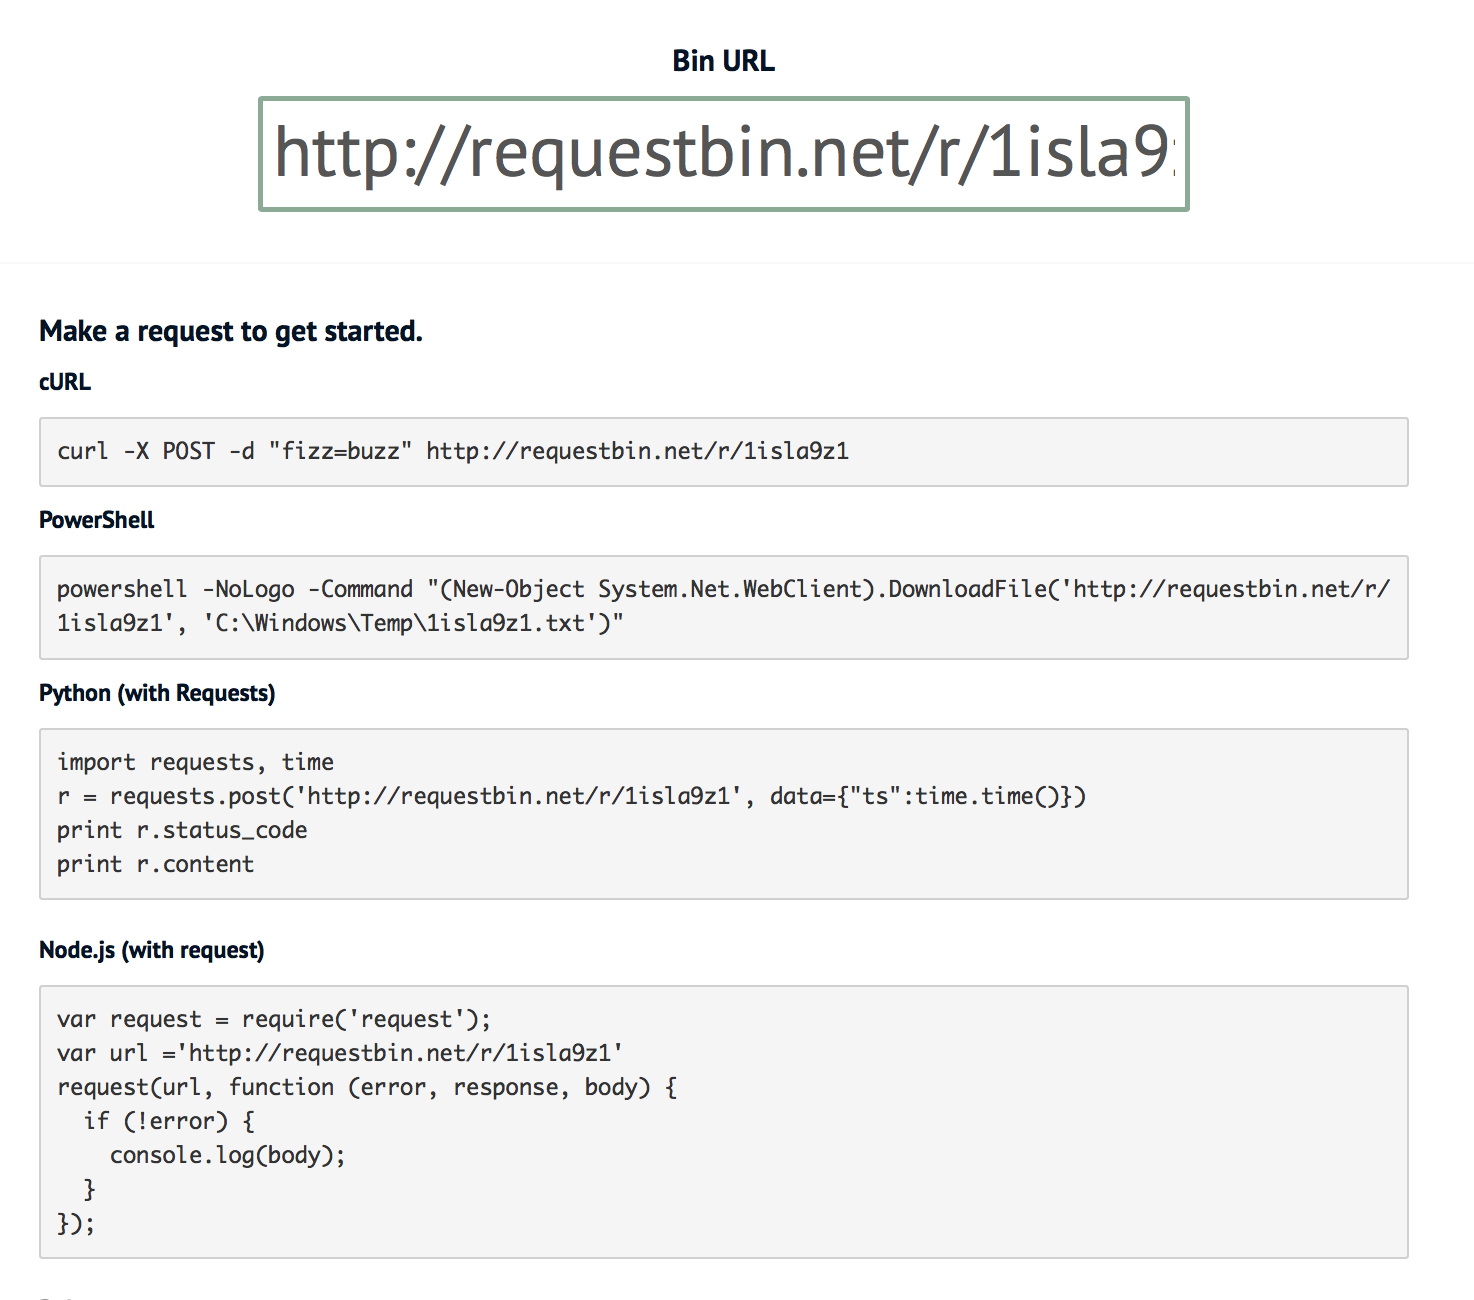Viewport: 1474px width, 1300px height.
Task: Click the Bin URL label above the input
Action: (x=722, y=60)
